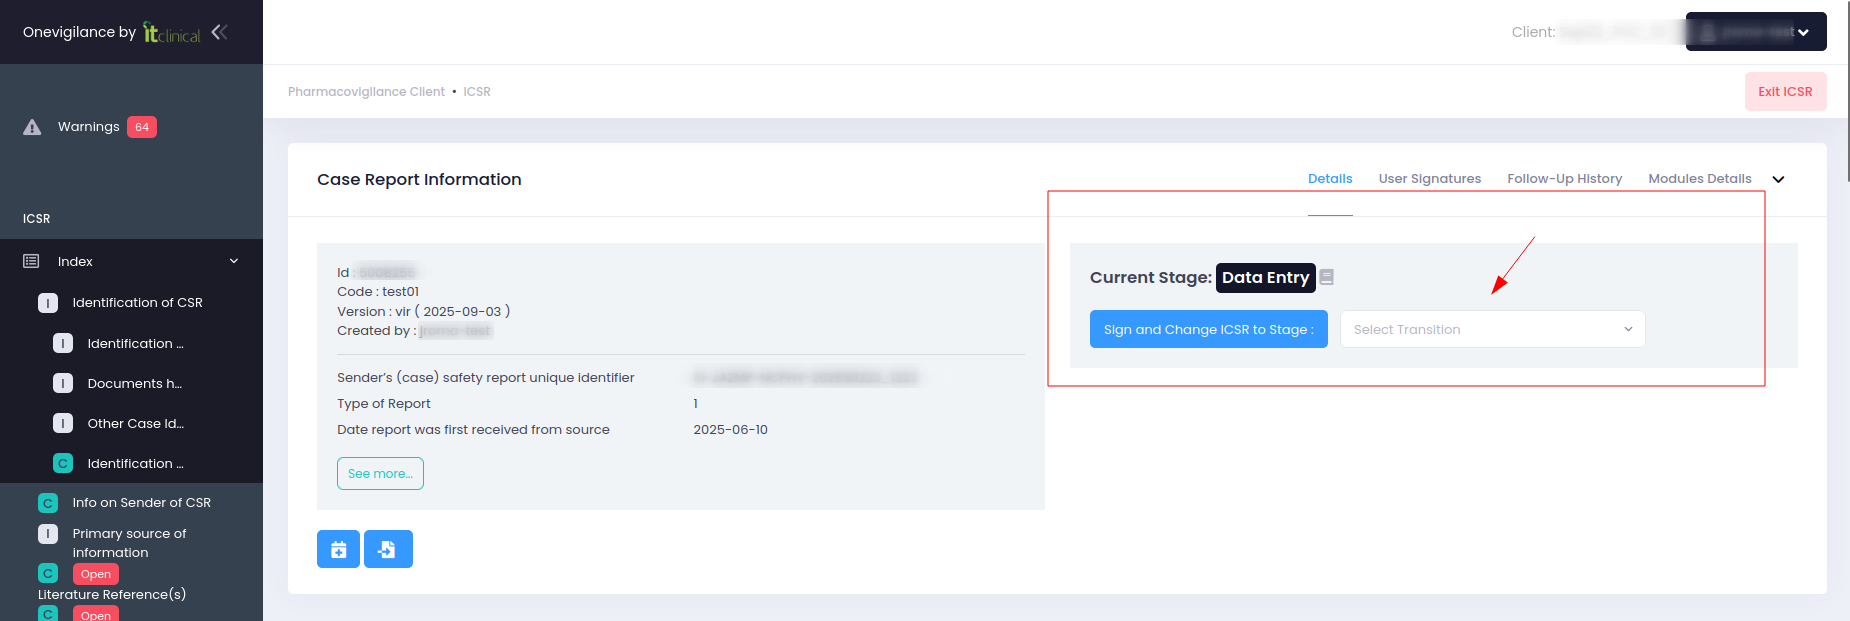Image resolution: width=1850 pixels, height=621 pixels.
Task: Click the Warnings menu item
Action: click(89, 127)
